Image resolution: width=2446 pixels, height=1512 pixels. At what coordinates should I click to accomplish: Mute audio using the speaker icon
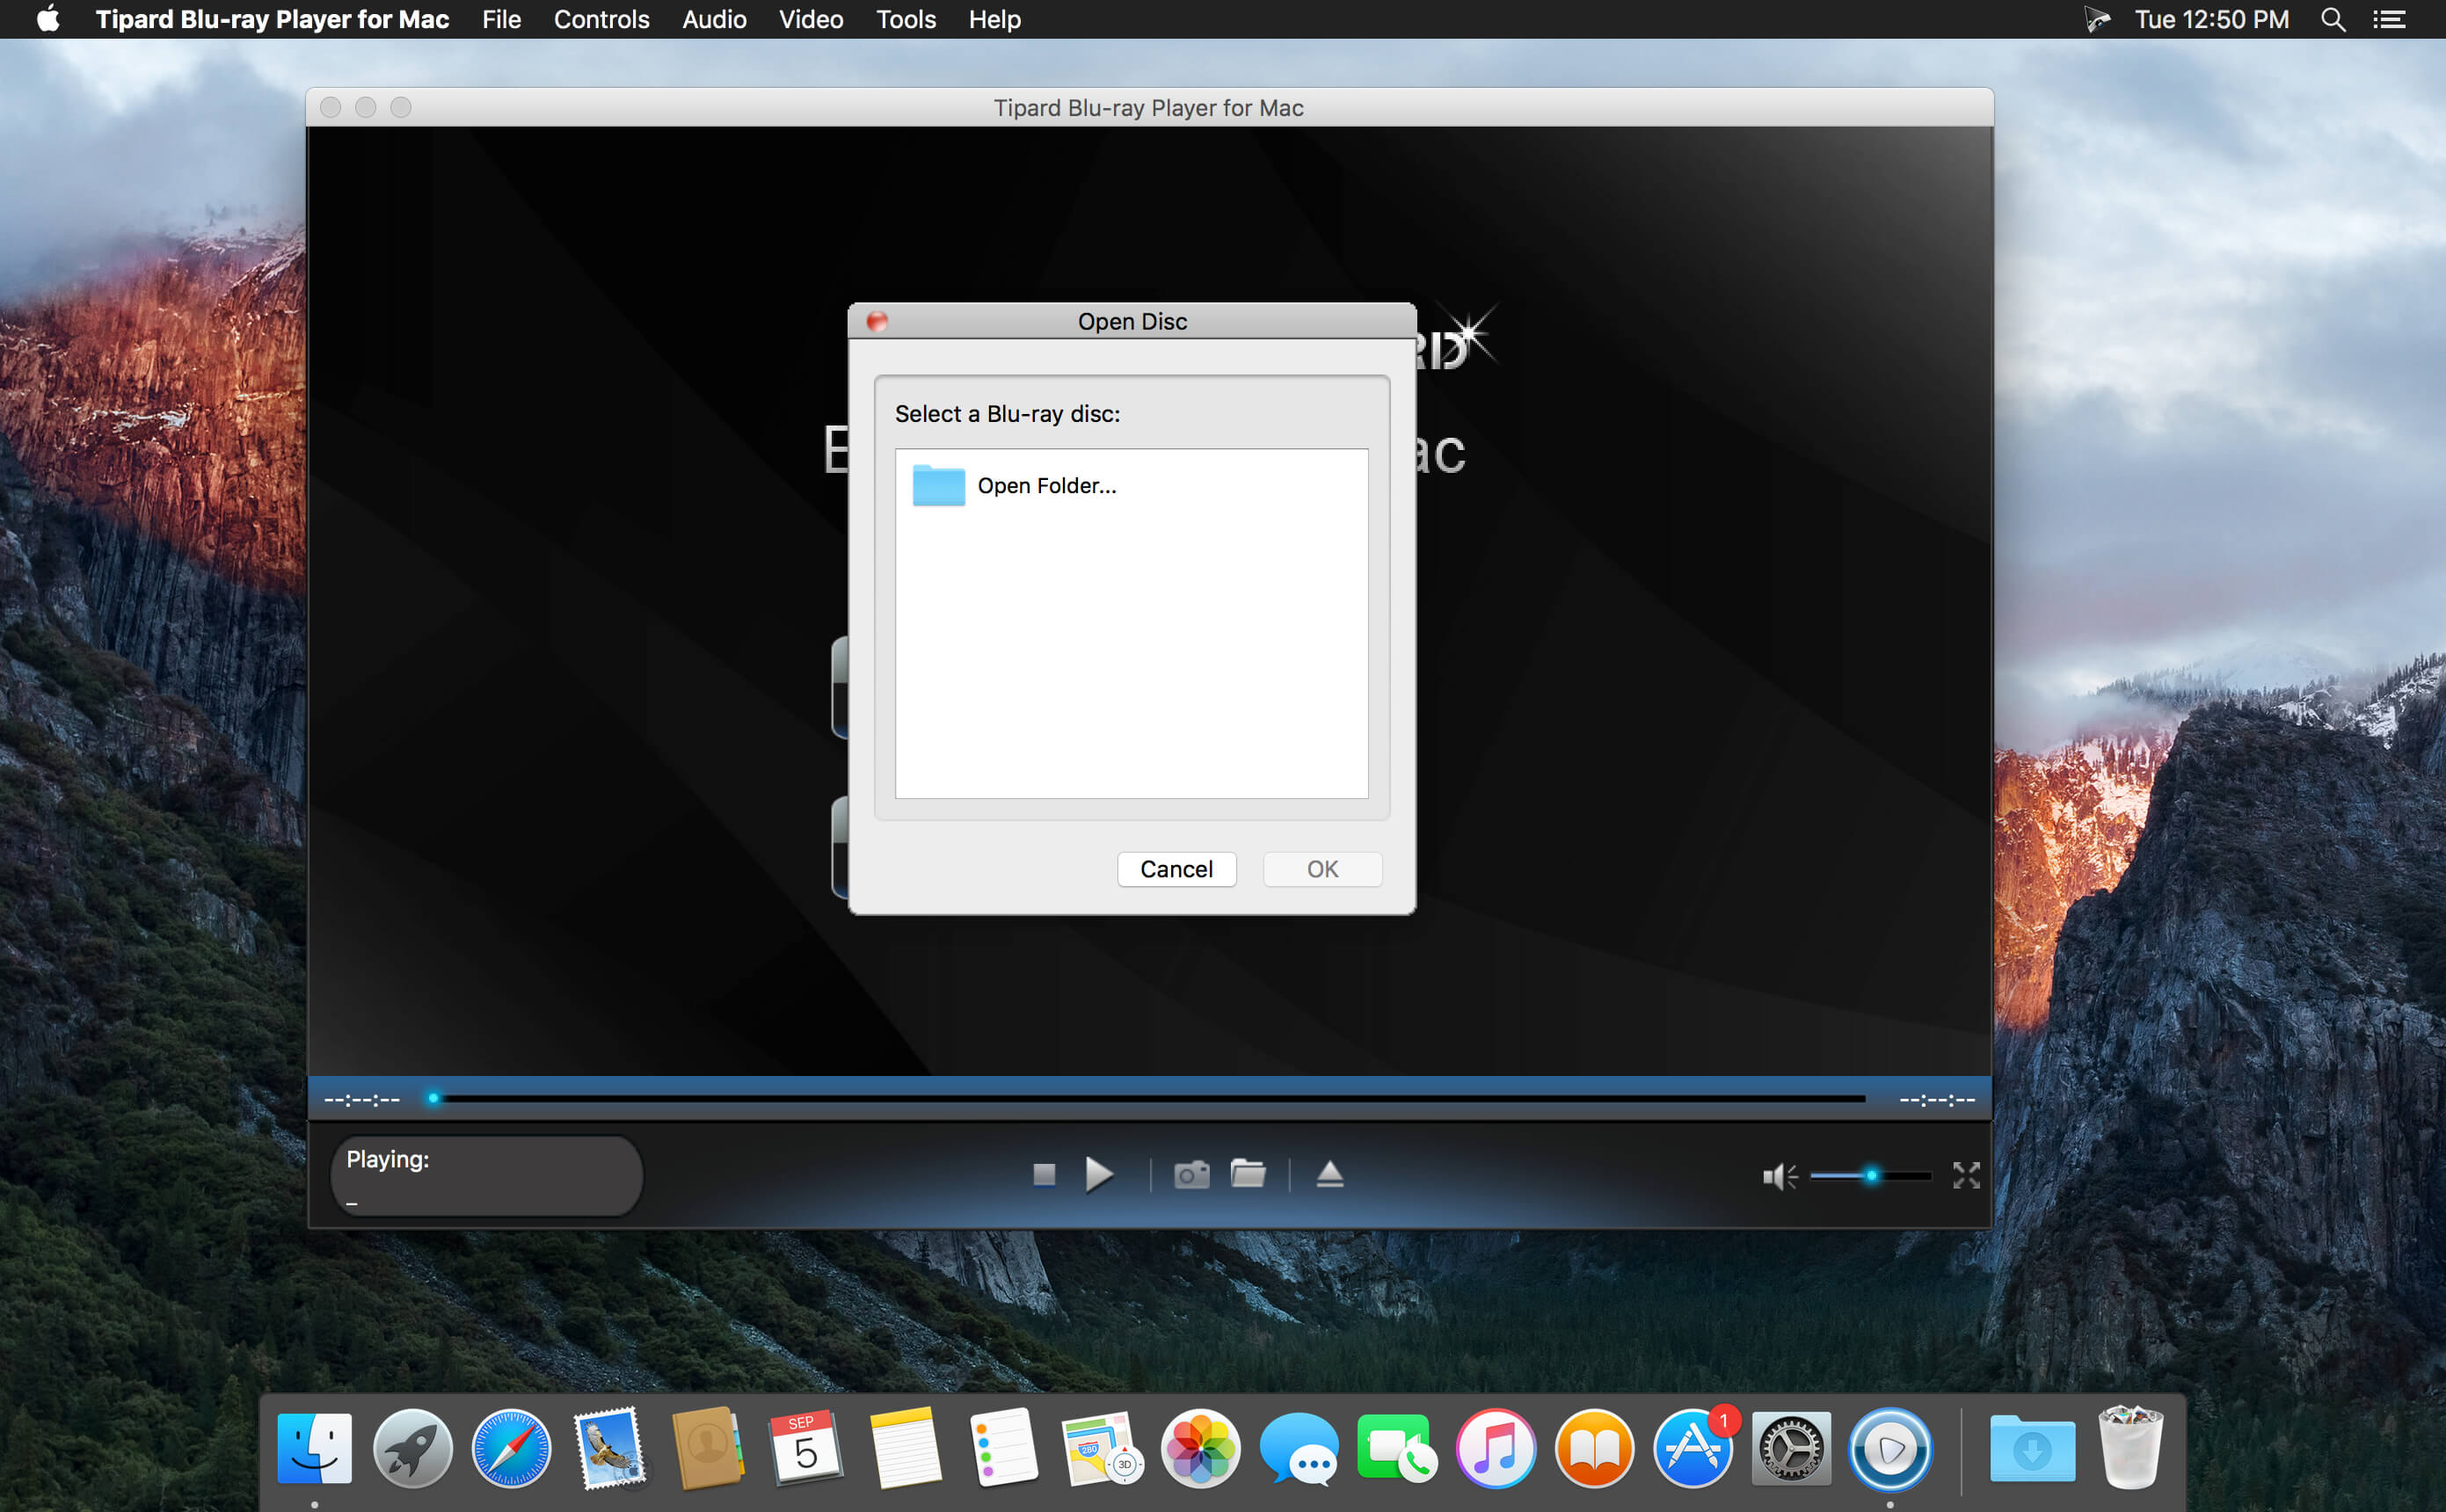[x=1779, y=1176]
